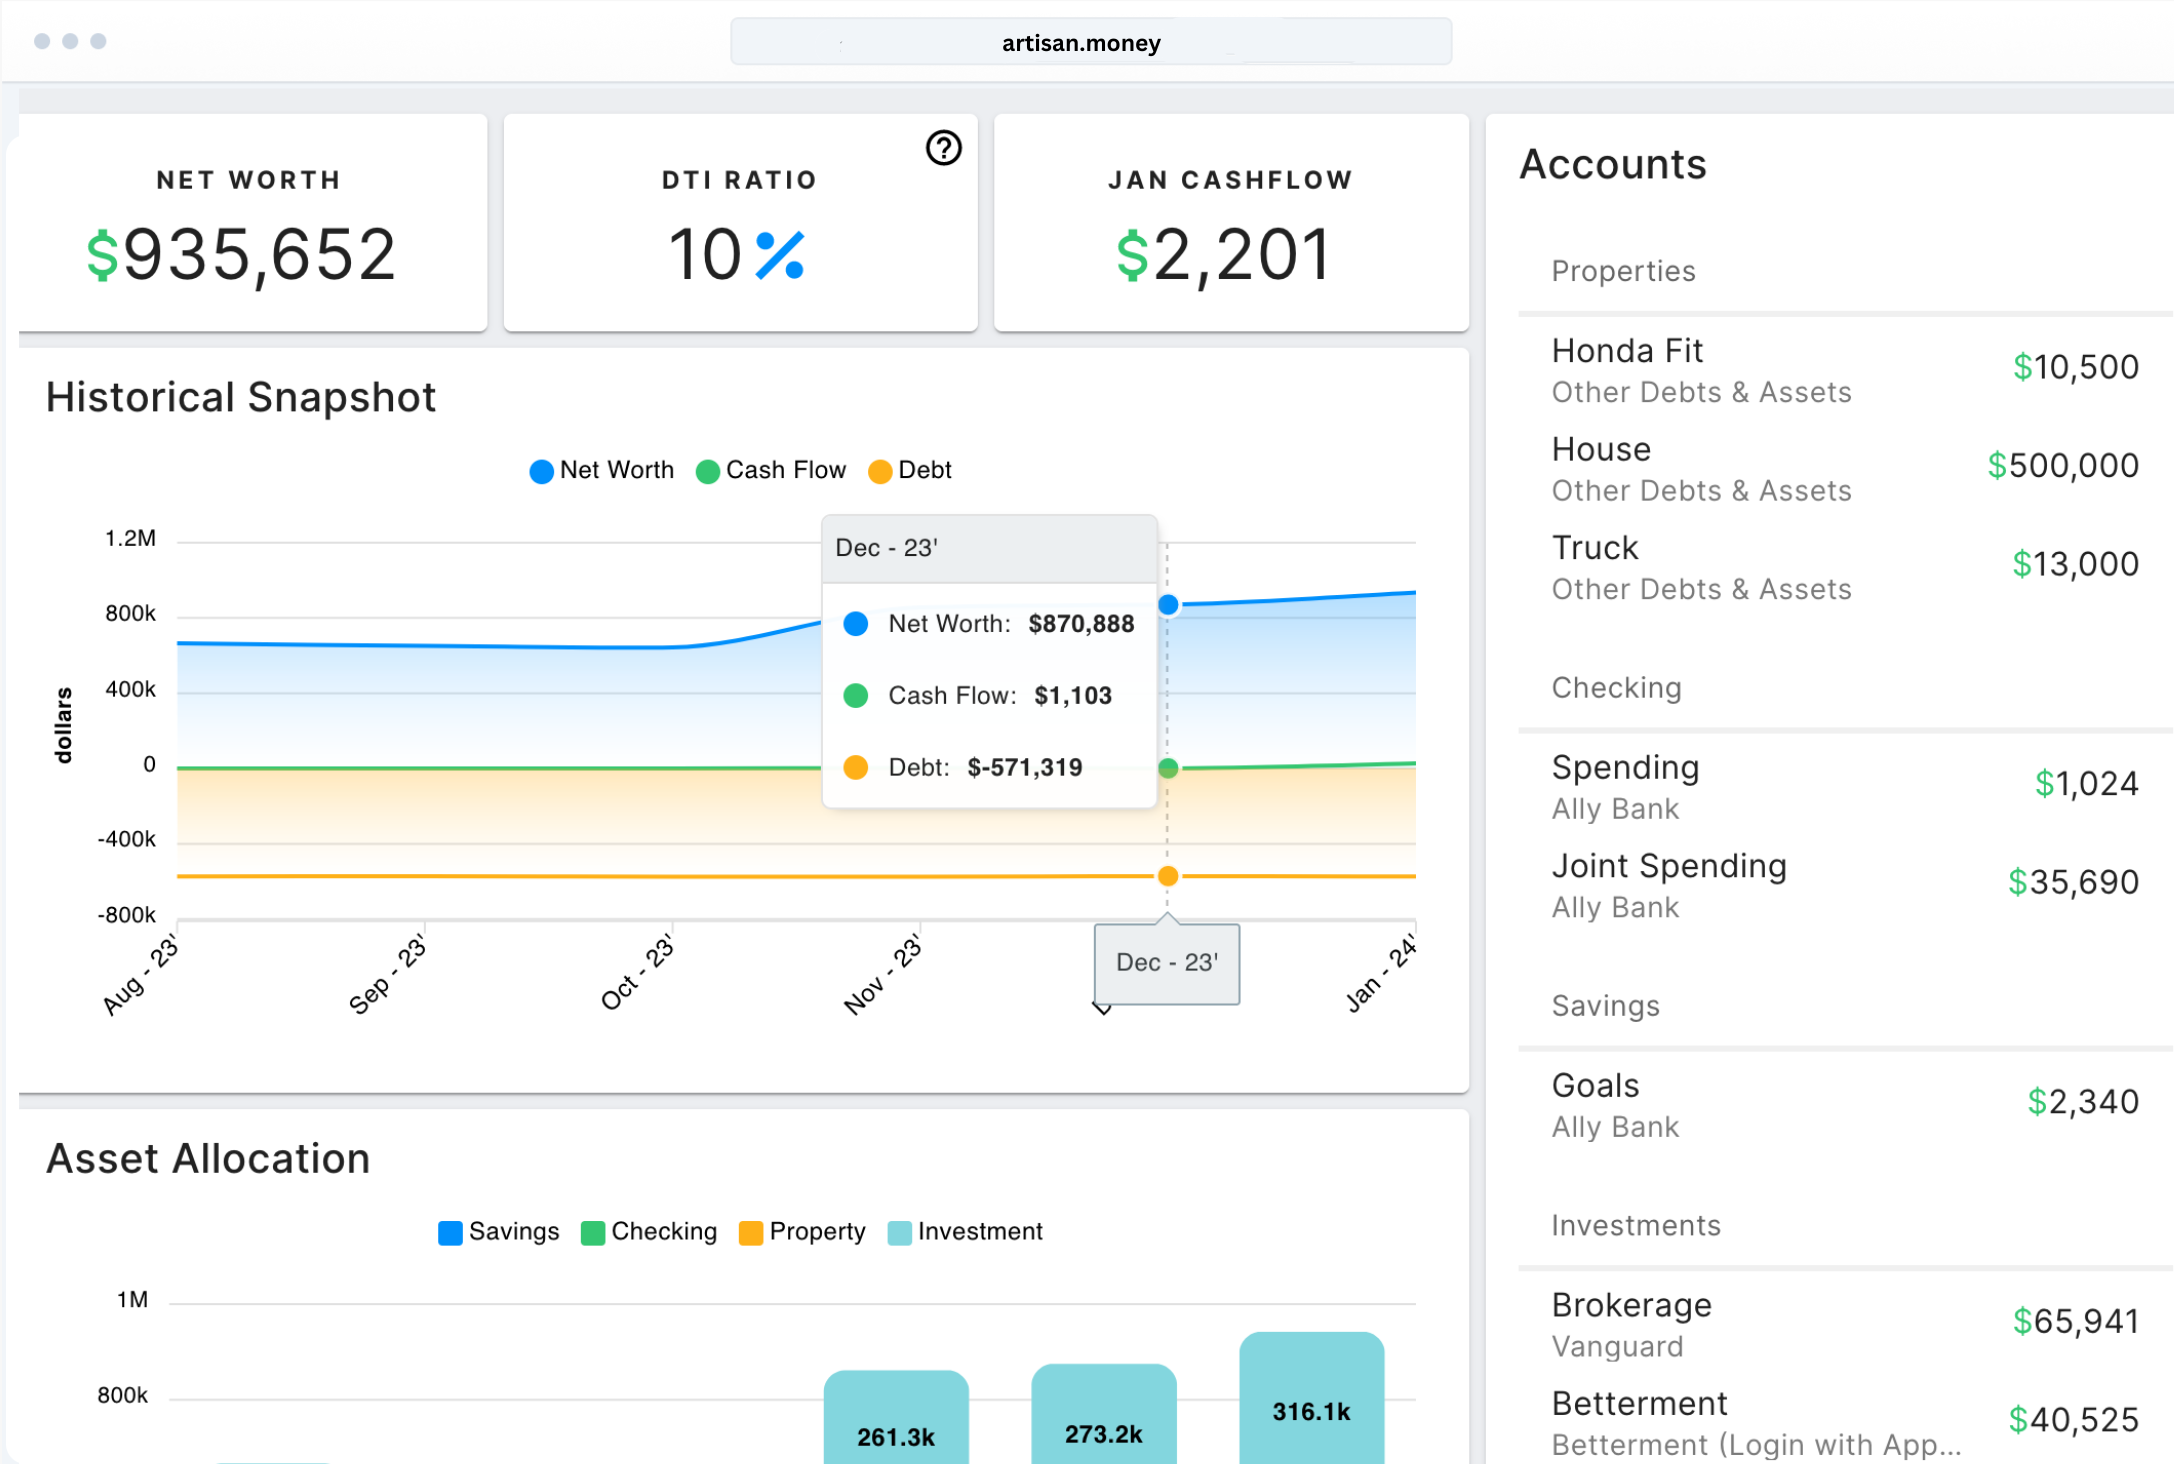Toggle the Investment legend item in Asset Allocation
Image resolution: width=2174 pixels, height=1464 pixels.
(x=966, y=1232)
